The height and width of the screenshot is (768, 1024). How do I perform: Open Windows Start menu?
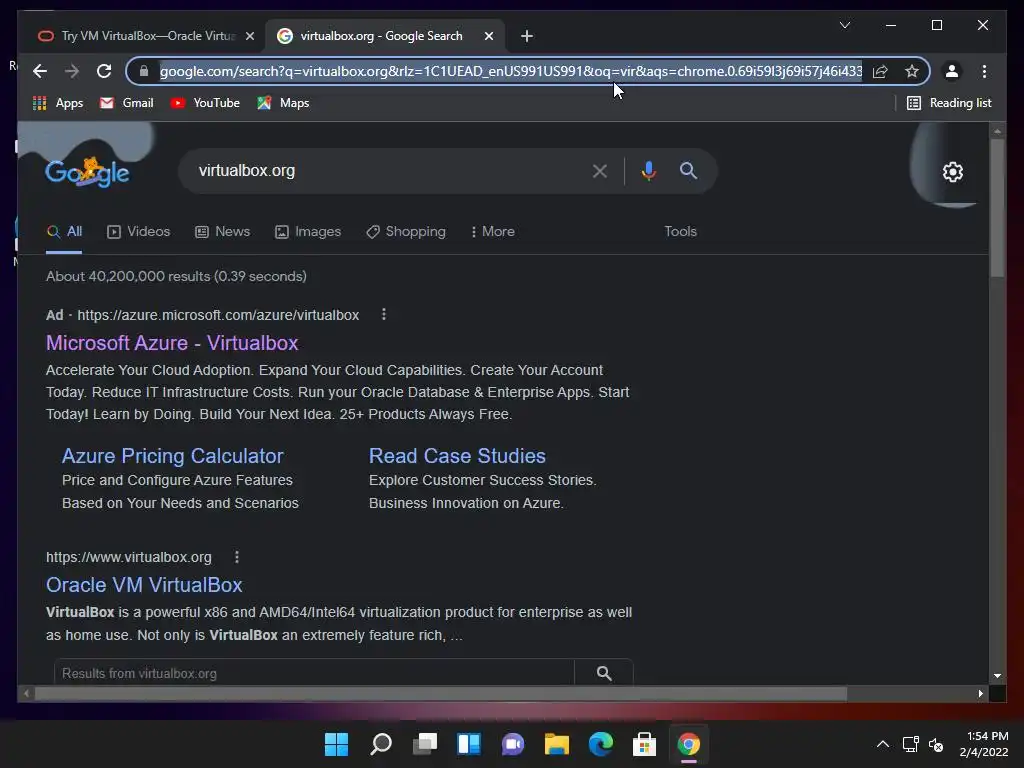pyautogui.click(x=336, y=744)
